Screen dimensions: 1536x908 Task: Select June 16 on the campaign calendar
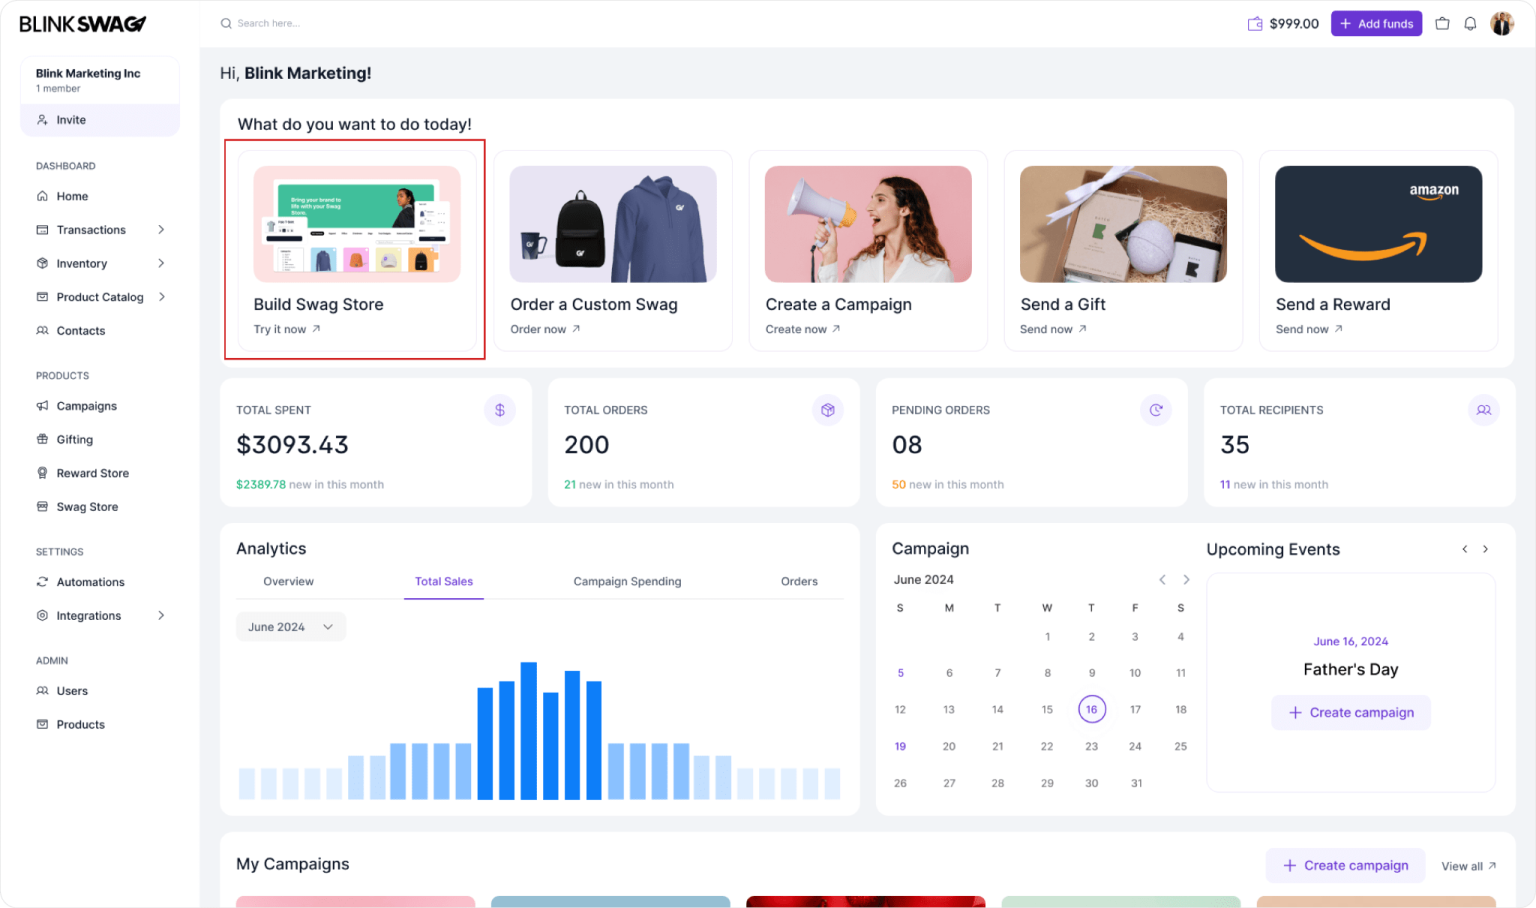pos(1092,709)
